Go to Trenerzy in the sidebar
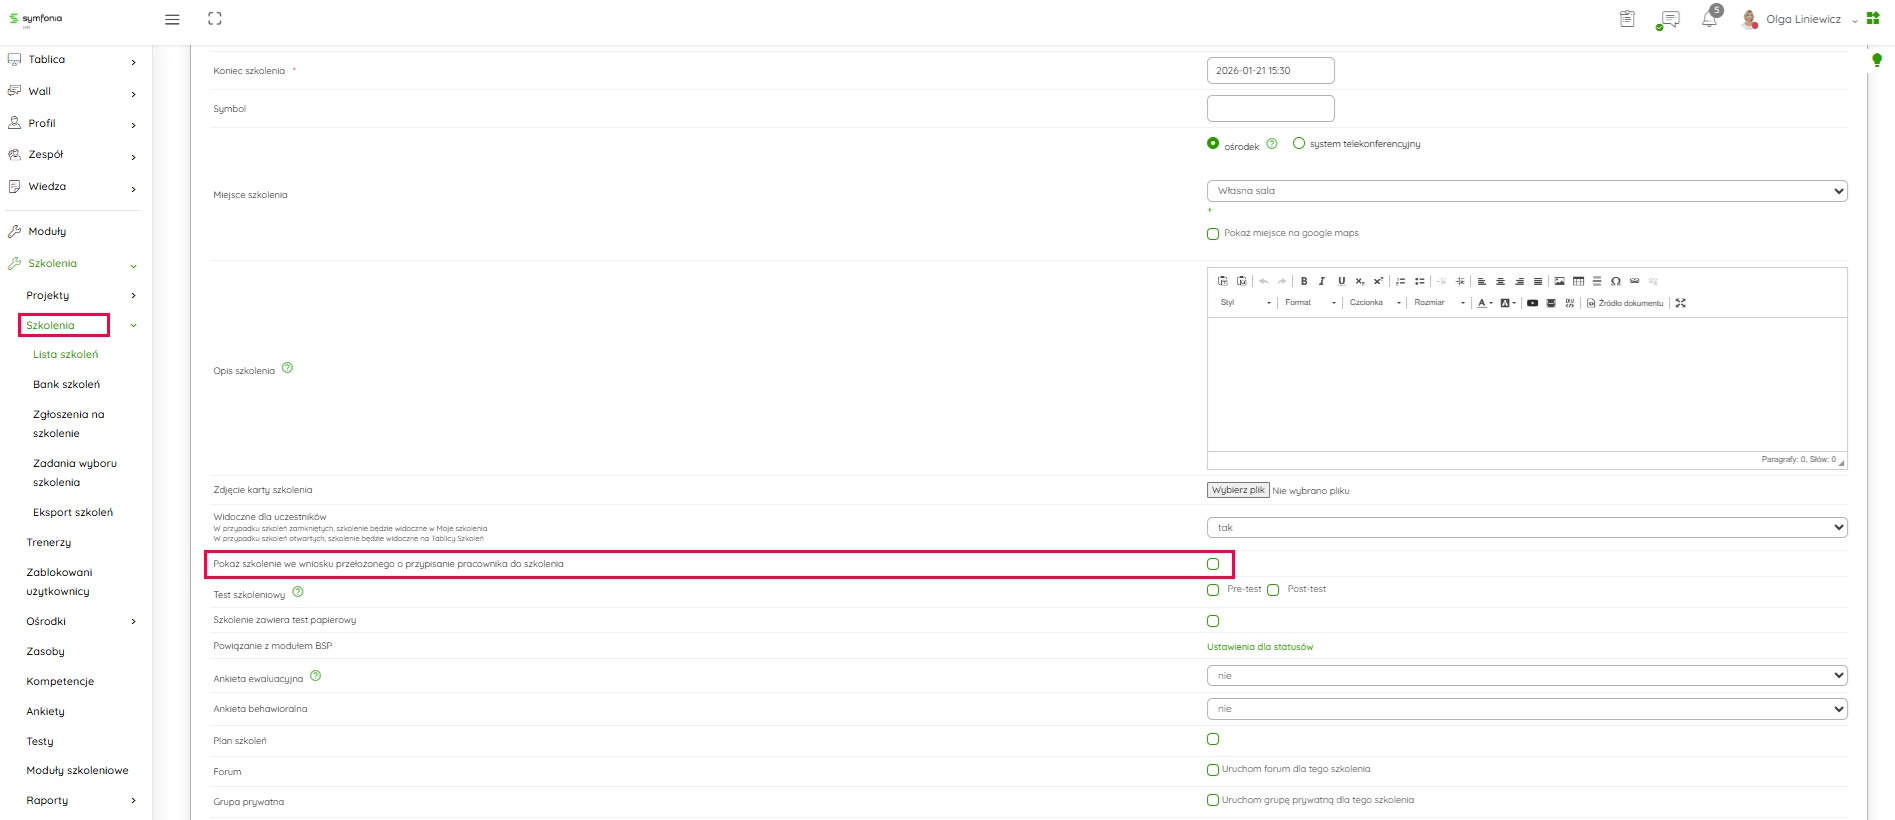 click(49, 542)
